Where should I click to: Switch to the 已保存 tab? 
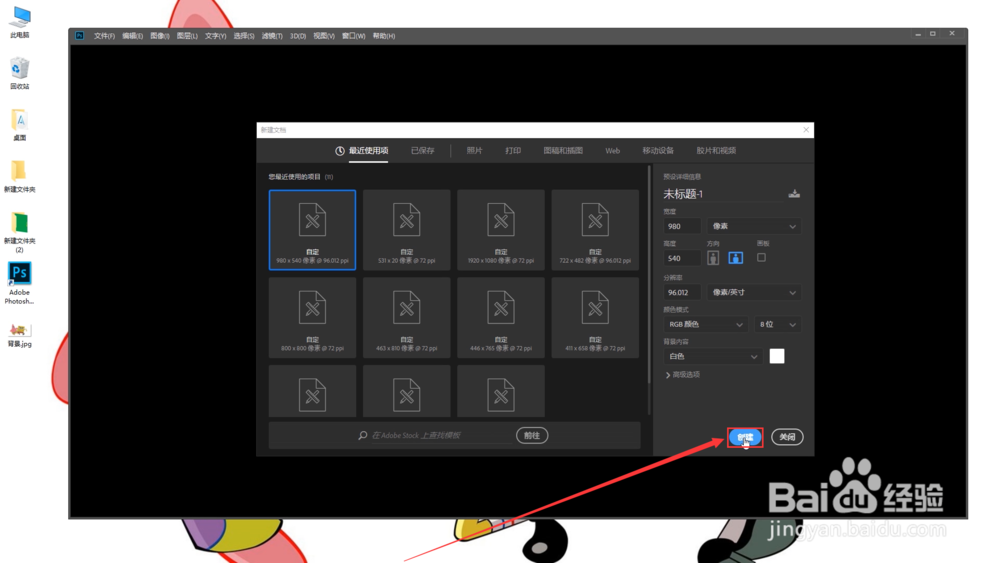coord(422,151)
